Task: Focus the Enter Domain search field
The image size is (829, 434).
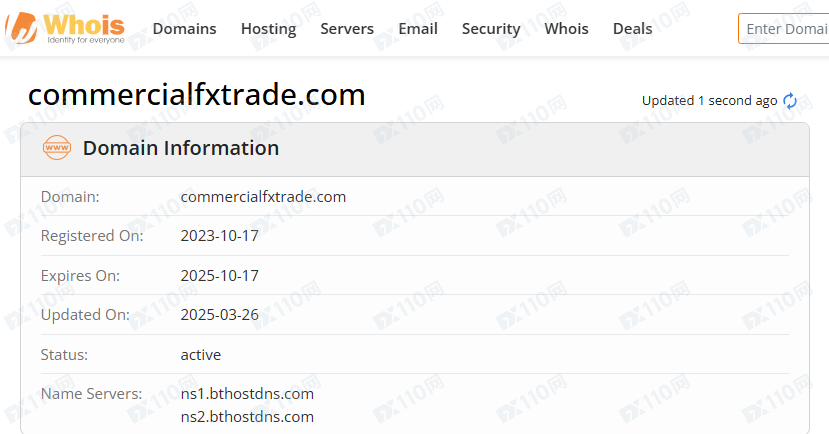Action: [x=784, y=29]
